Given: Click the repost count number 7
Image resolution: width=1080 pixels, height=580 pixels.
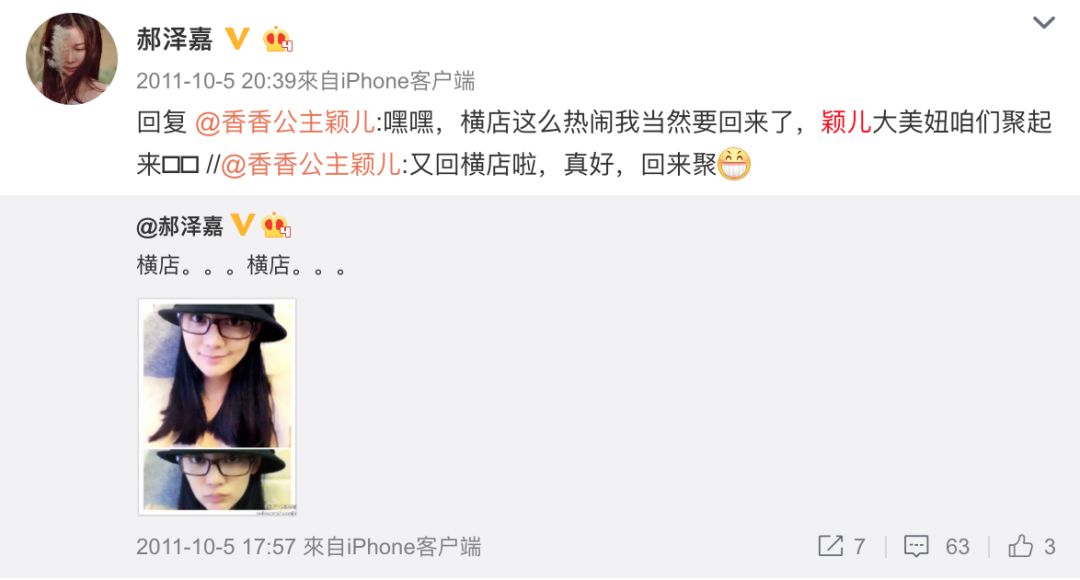Looking at the screenshot, I should [859, 547].
